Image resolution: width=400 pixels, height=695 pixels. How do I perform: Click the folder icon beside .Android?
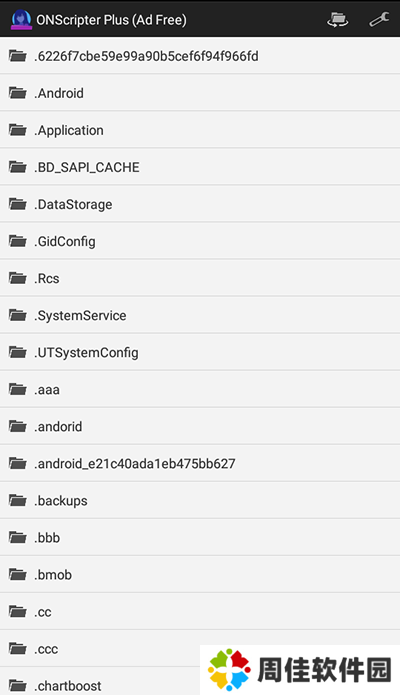point(18,93)
